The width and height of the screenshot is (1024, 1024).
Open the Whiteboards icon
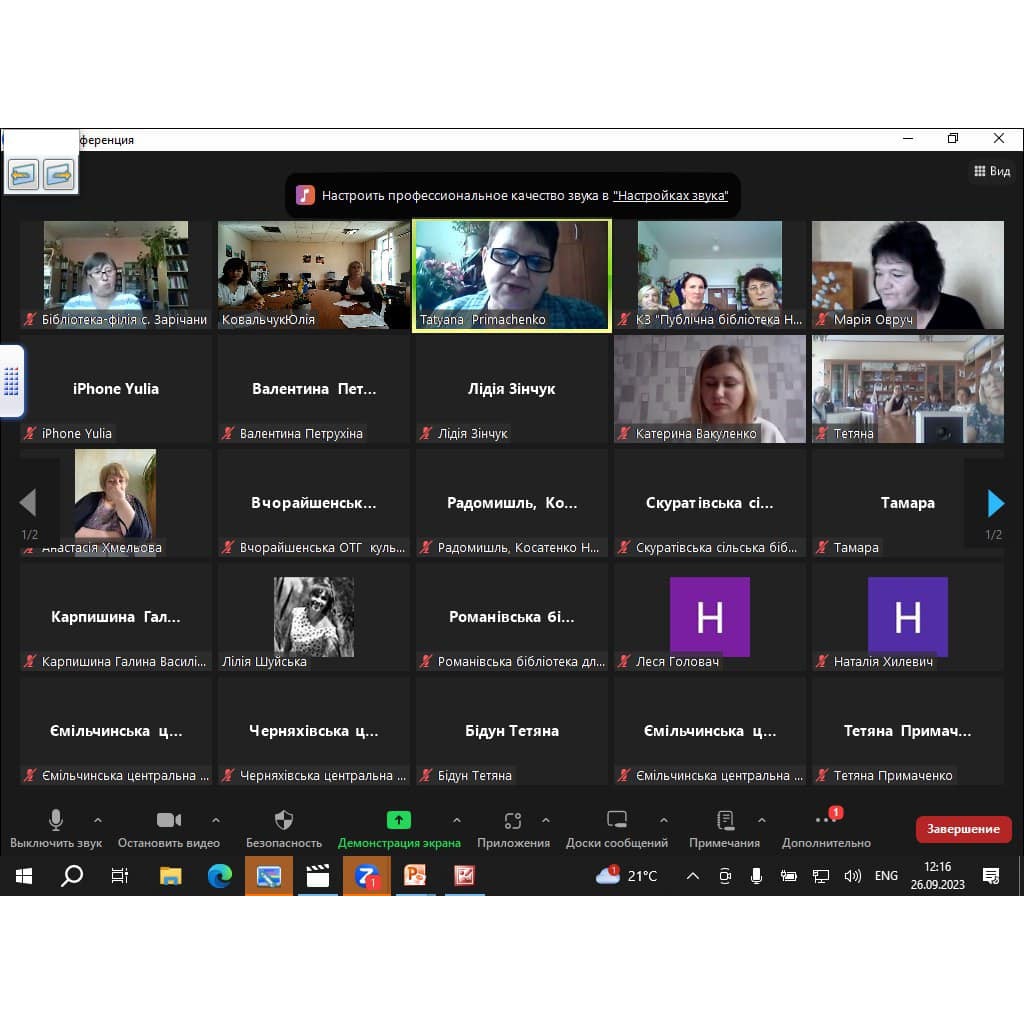tap(617, 821)
